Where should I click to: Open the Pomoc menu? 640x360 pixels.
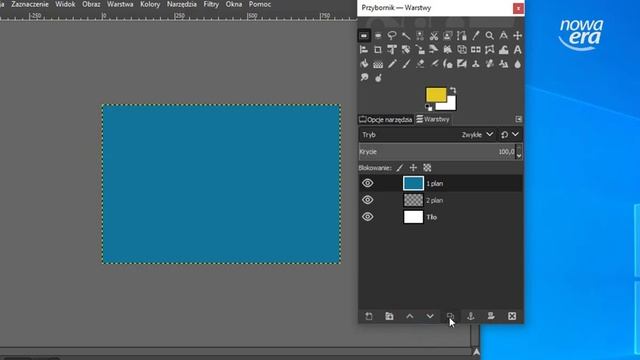[260, 4]
